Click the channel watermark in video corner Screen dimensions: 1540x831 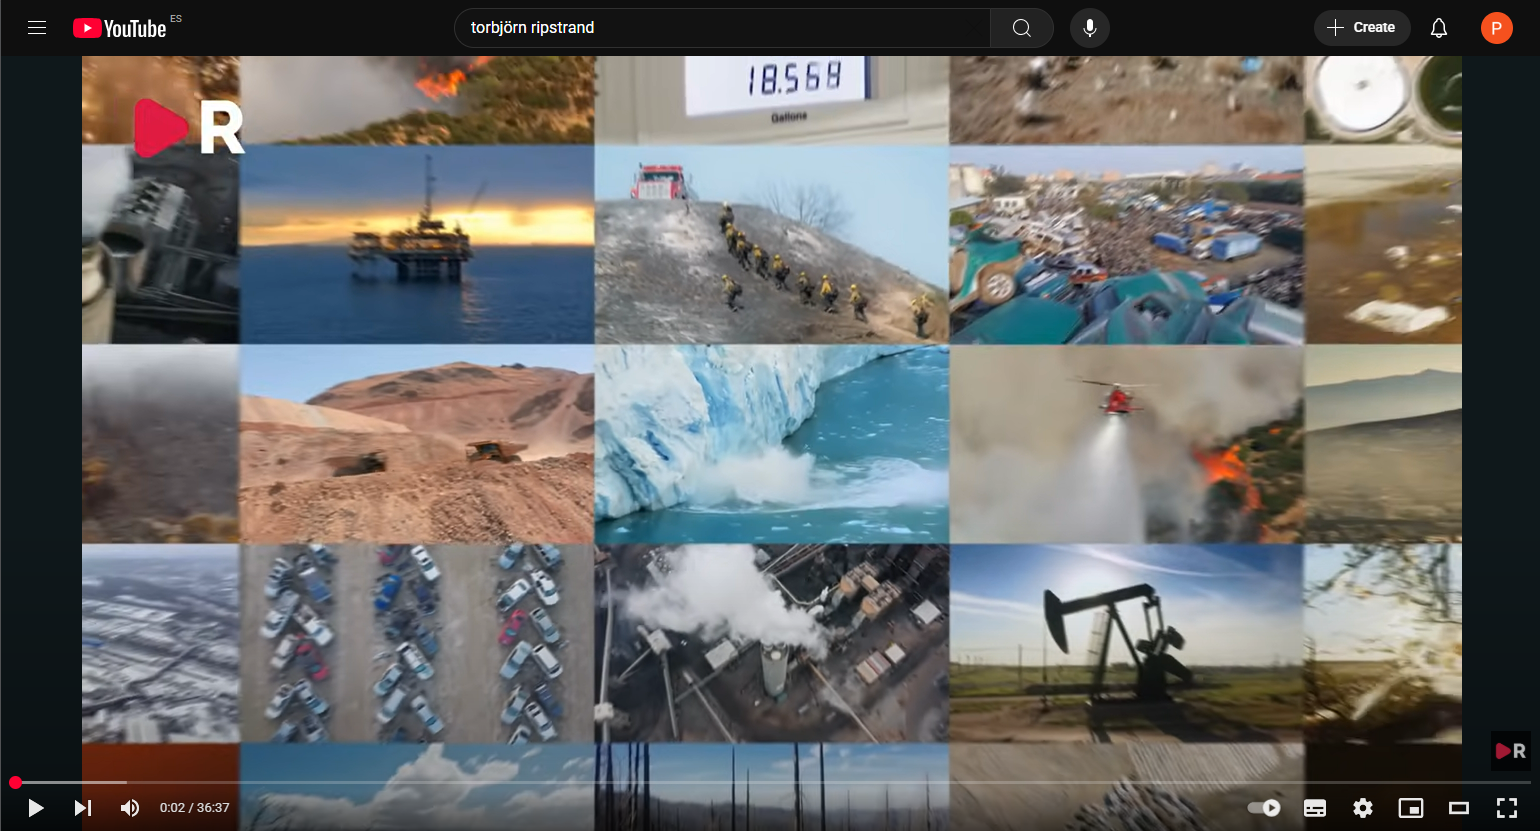click(x=1510, y=751)
